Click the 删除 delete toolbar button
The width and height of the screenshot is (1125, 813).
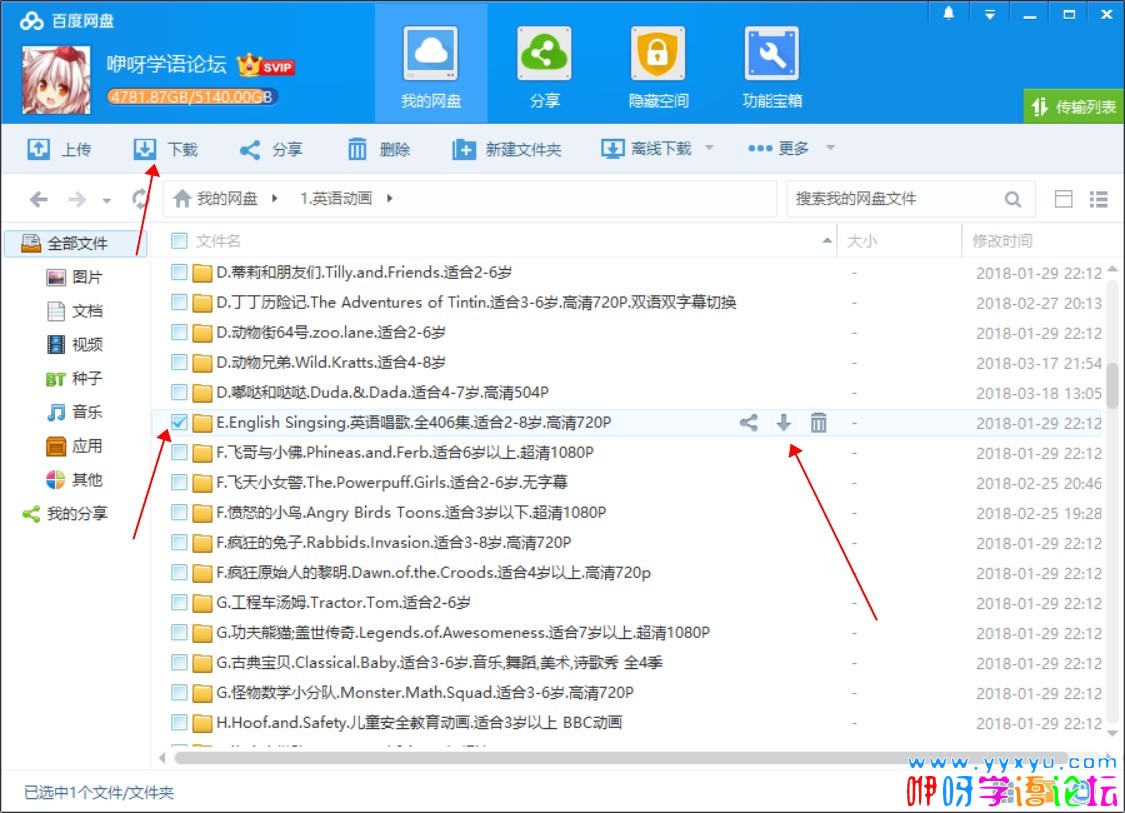point(379,149)
